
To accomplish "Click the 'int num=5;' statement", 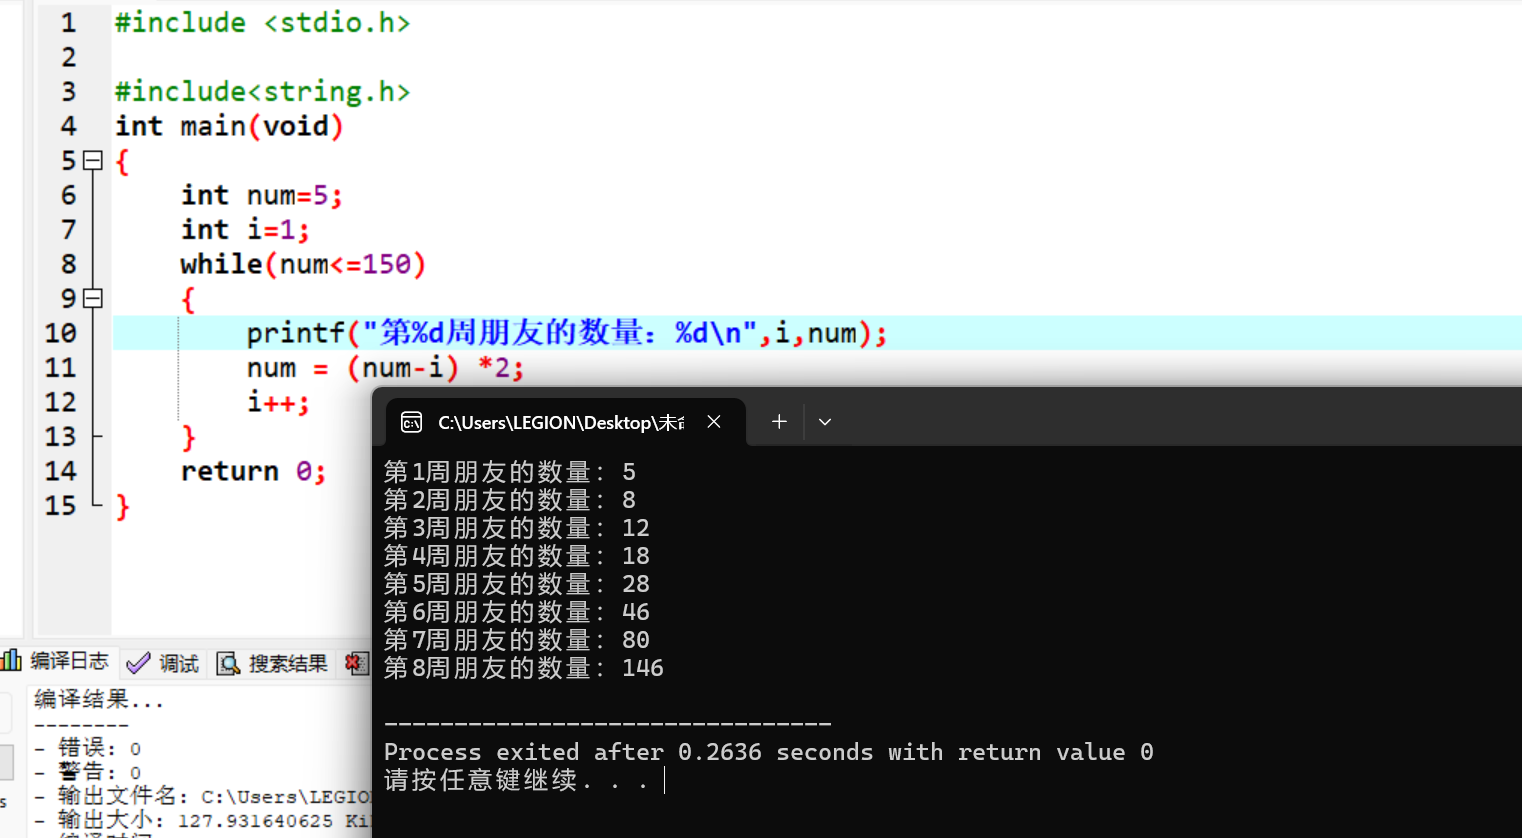I will [261, 195].
